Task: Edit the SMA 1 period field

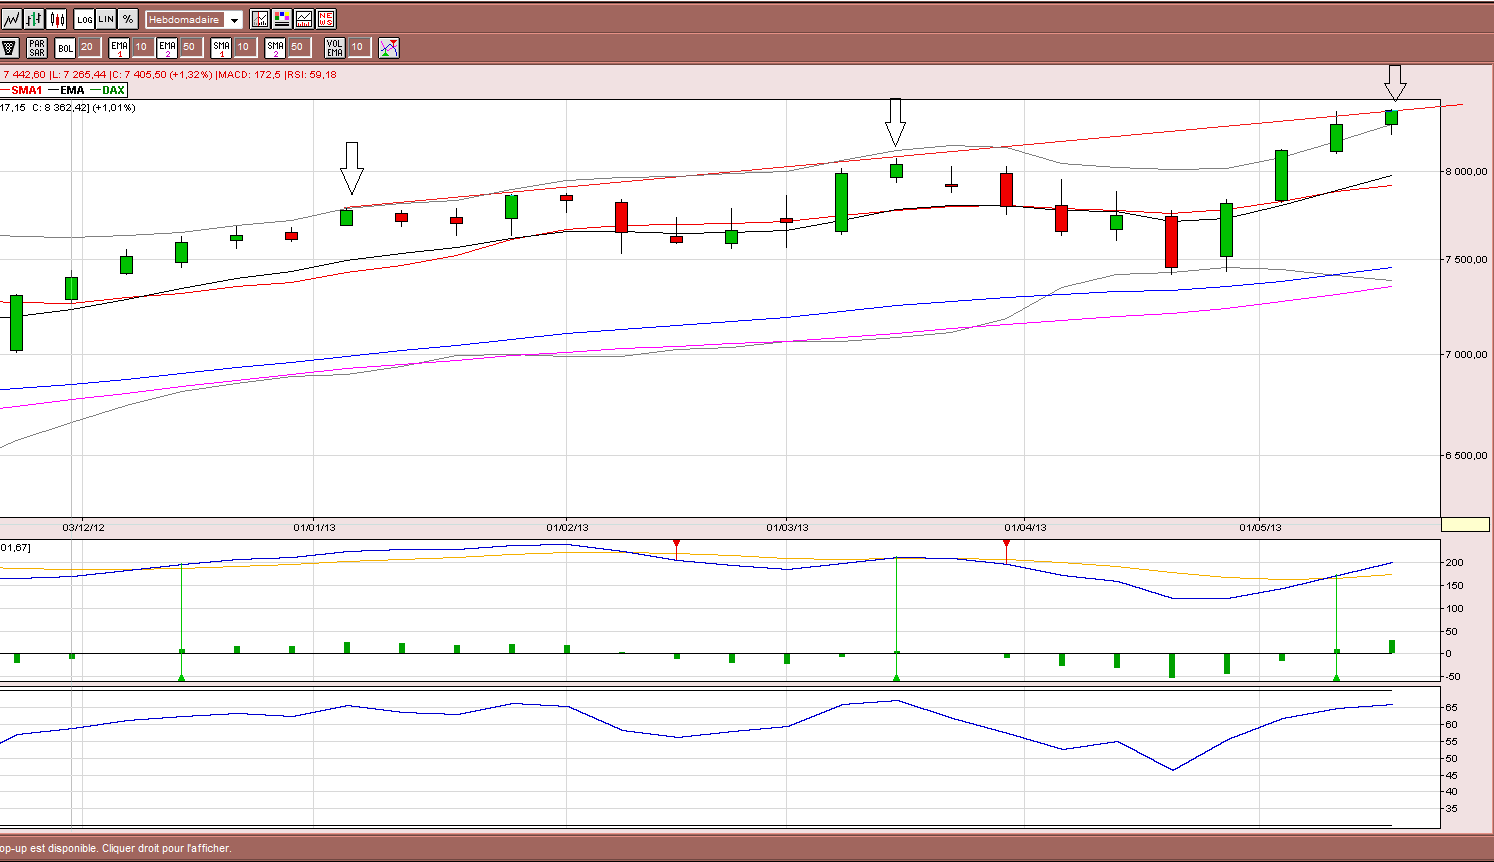Action: click(x=245, y=47)
